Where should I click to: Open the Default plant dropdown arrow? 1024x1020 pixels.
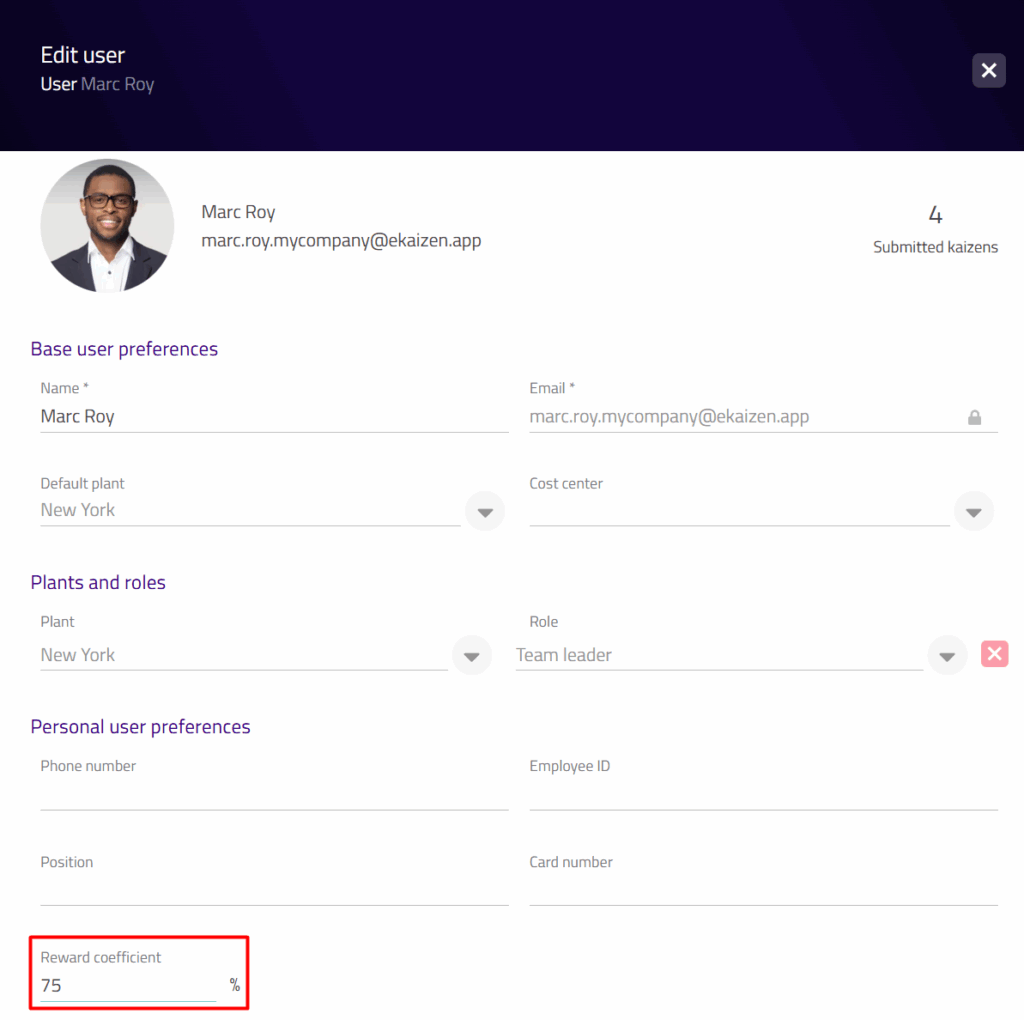[485, 511]
